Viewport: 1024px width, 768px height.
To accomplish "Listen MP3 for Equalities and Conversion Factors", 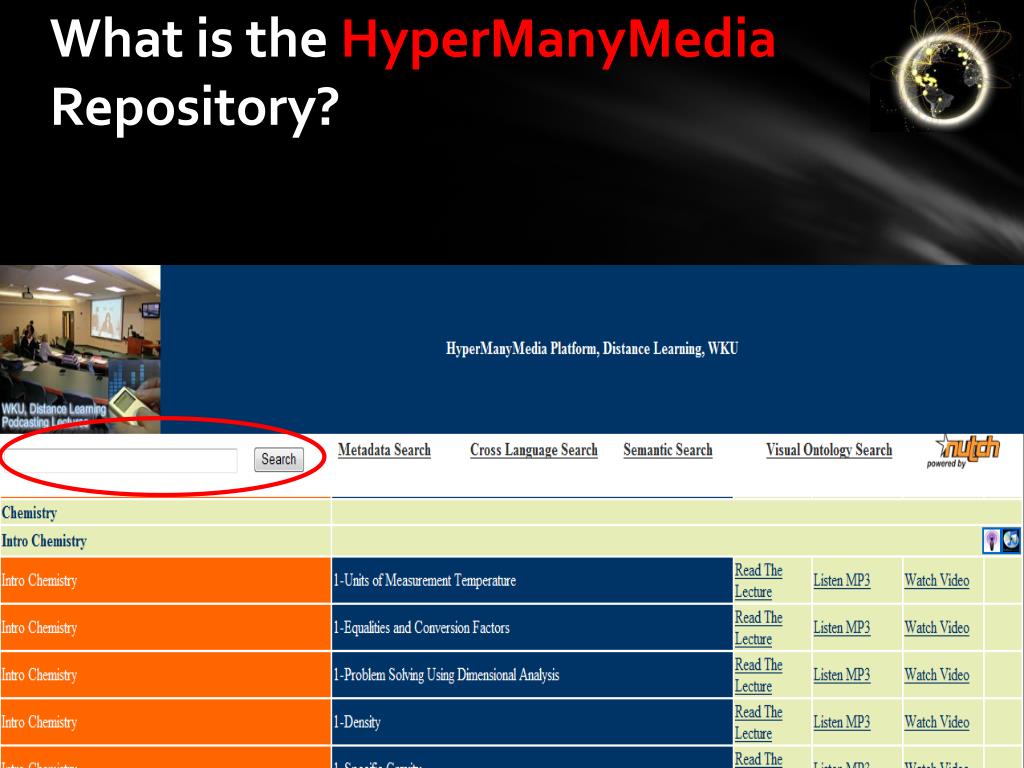I will click(x=841, y=628).
